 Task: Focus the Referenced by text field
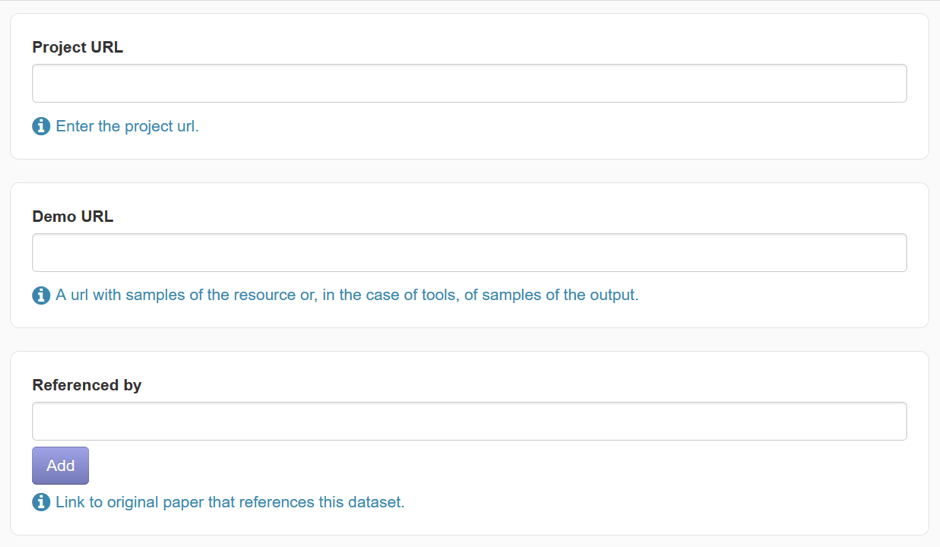click(x=469, y=422)
